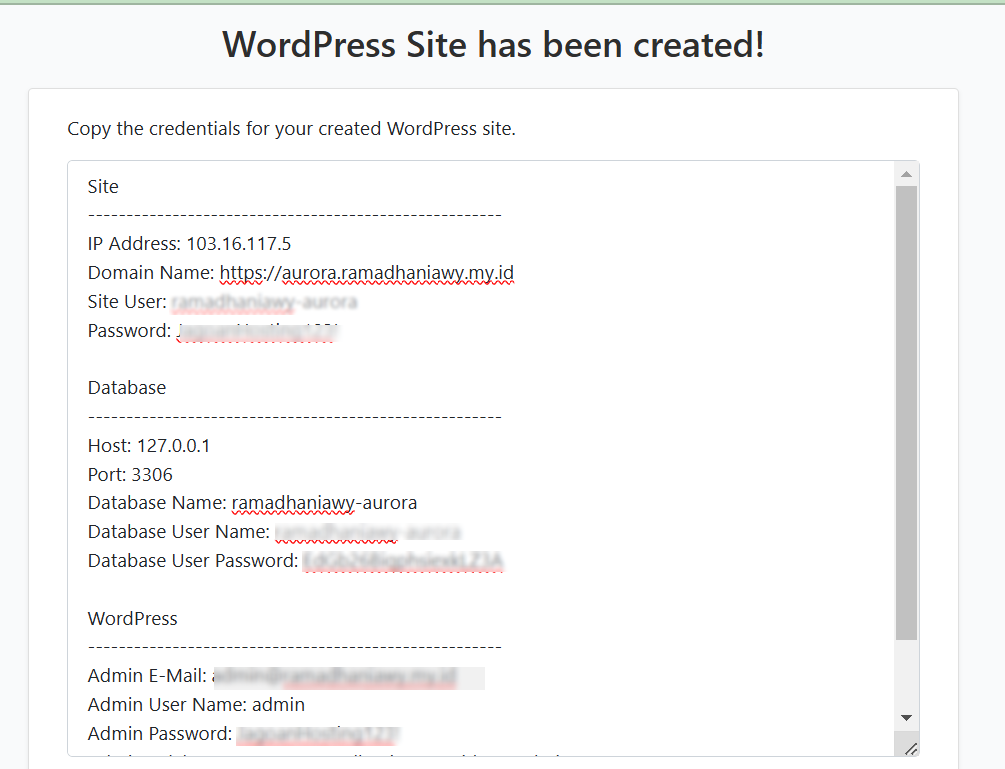1005x769 pixels.
Task: Click the 'Admin E-Mail' line
Action: pos(286,676)
